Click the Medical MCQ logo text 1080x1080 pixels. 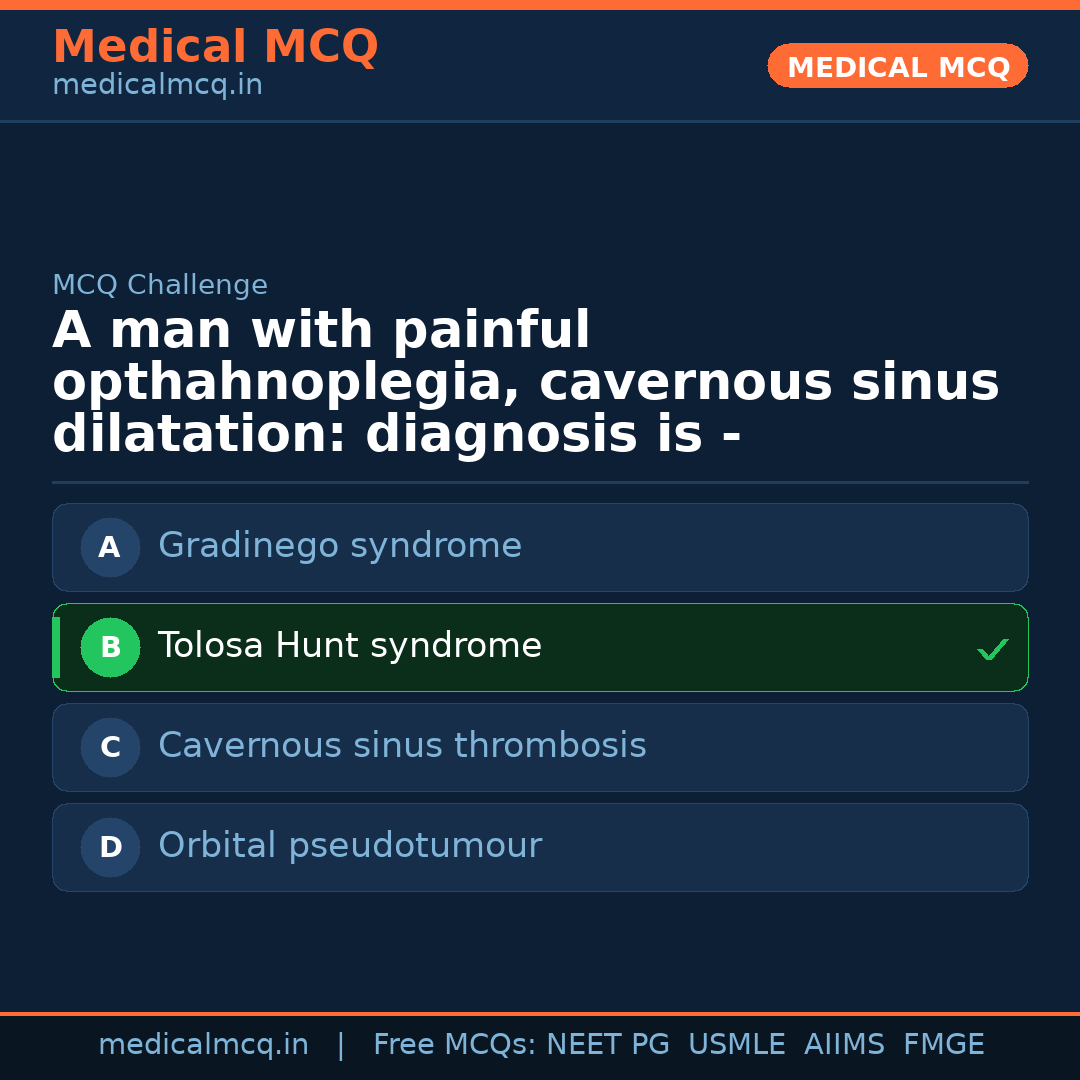click(x=215, y=47)
